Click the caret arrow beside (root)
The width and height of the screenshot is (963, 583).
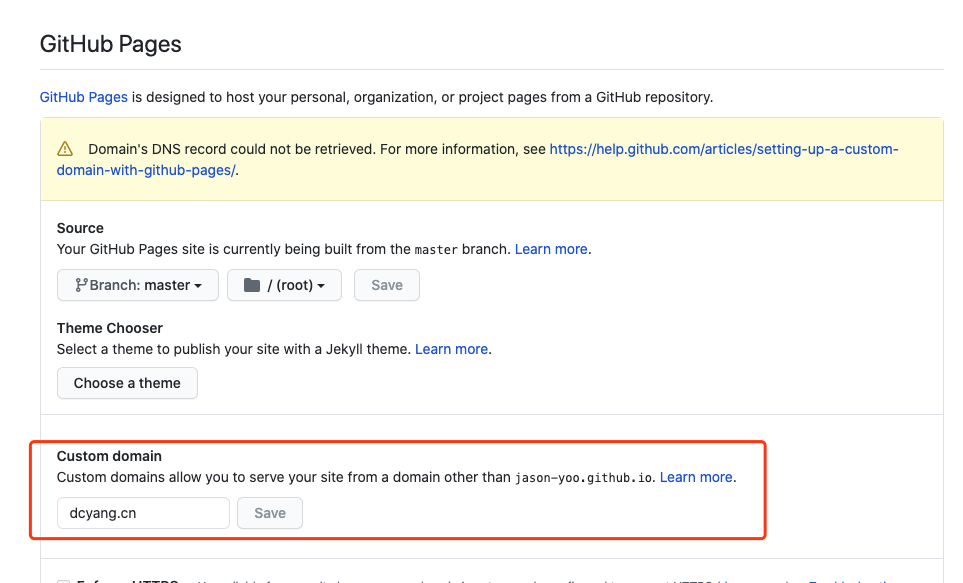[321, 286]
